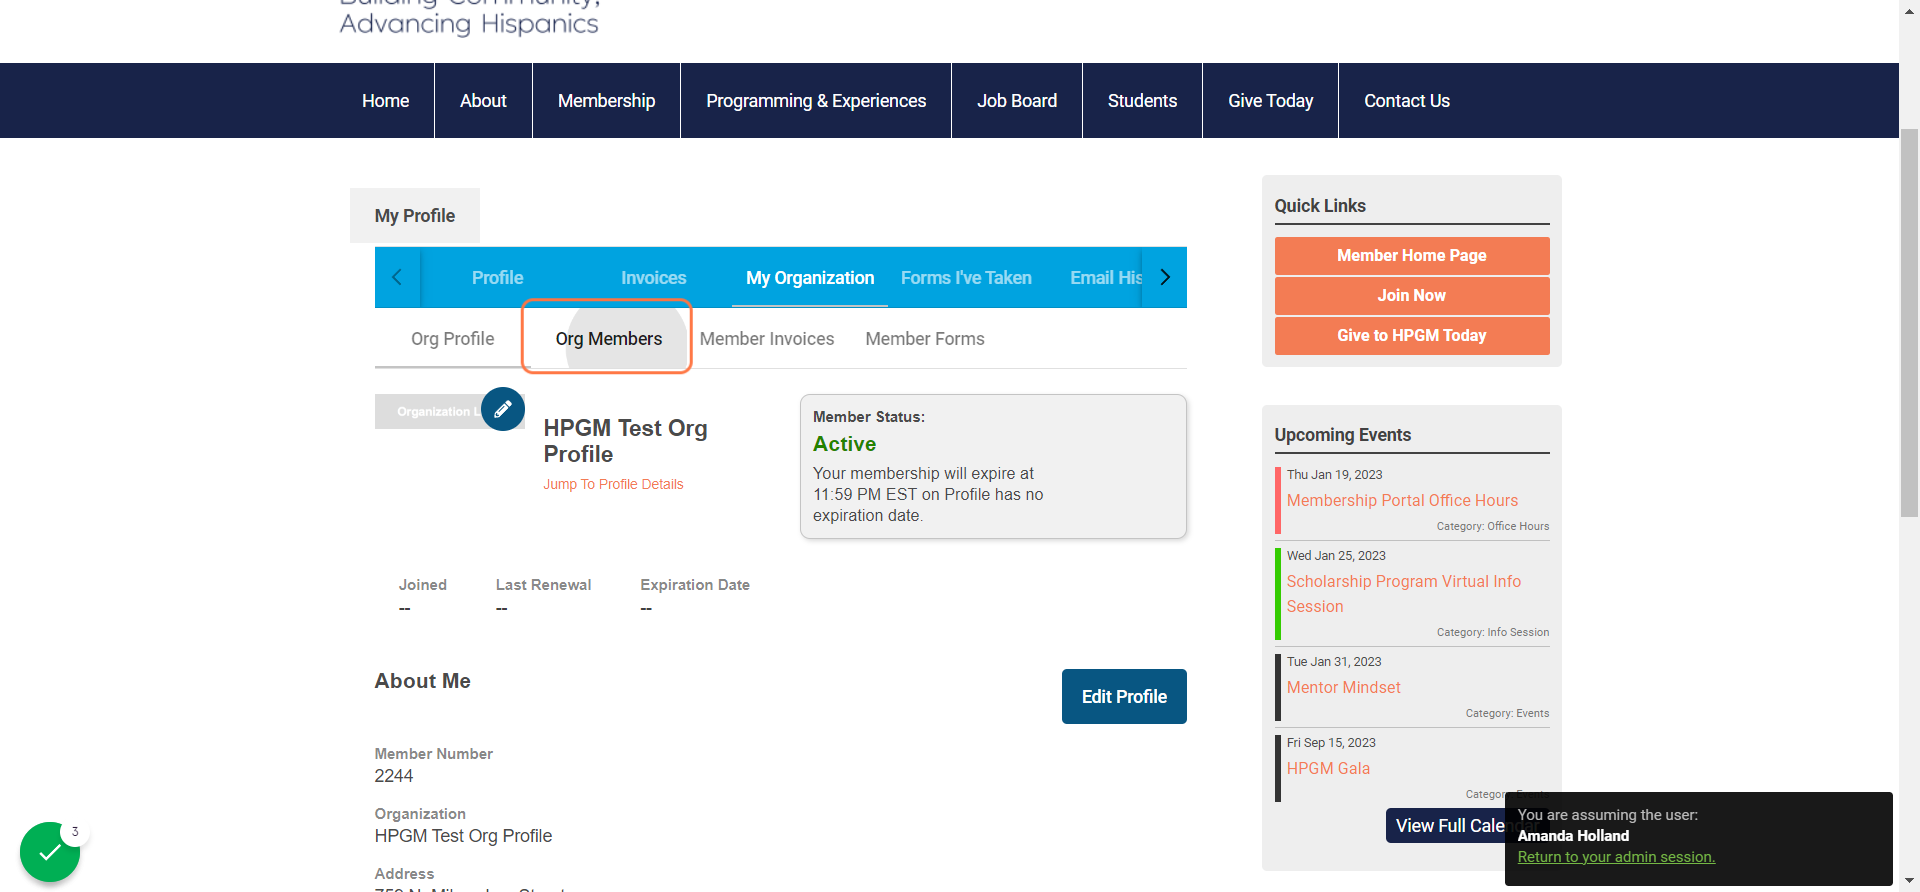Click the Member Home Page quick link
This screenshot has width=1920, height=892.
(1411, 256)
